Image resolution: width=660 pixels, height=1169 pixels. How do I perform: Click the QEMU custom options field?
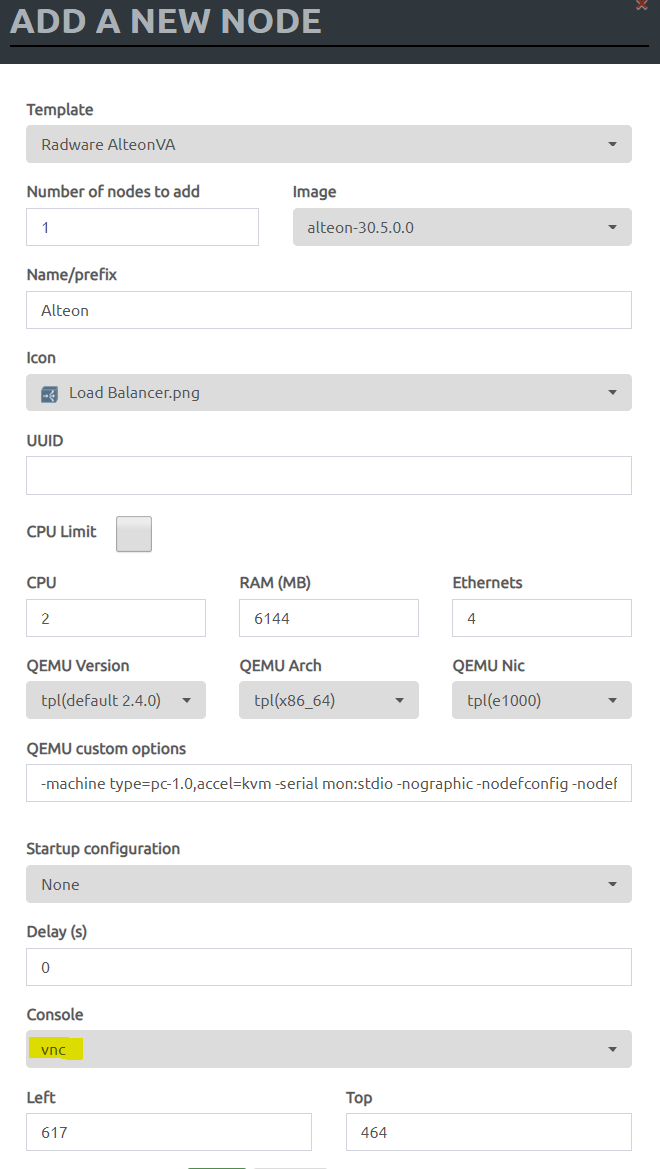click(329, 783)
